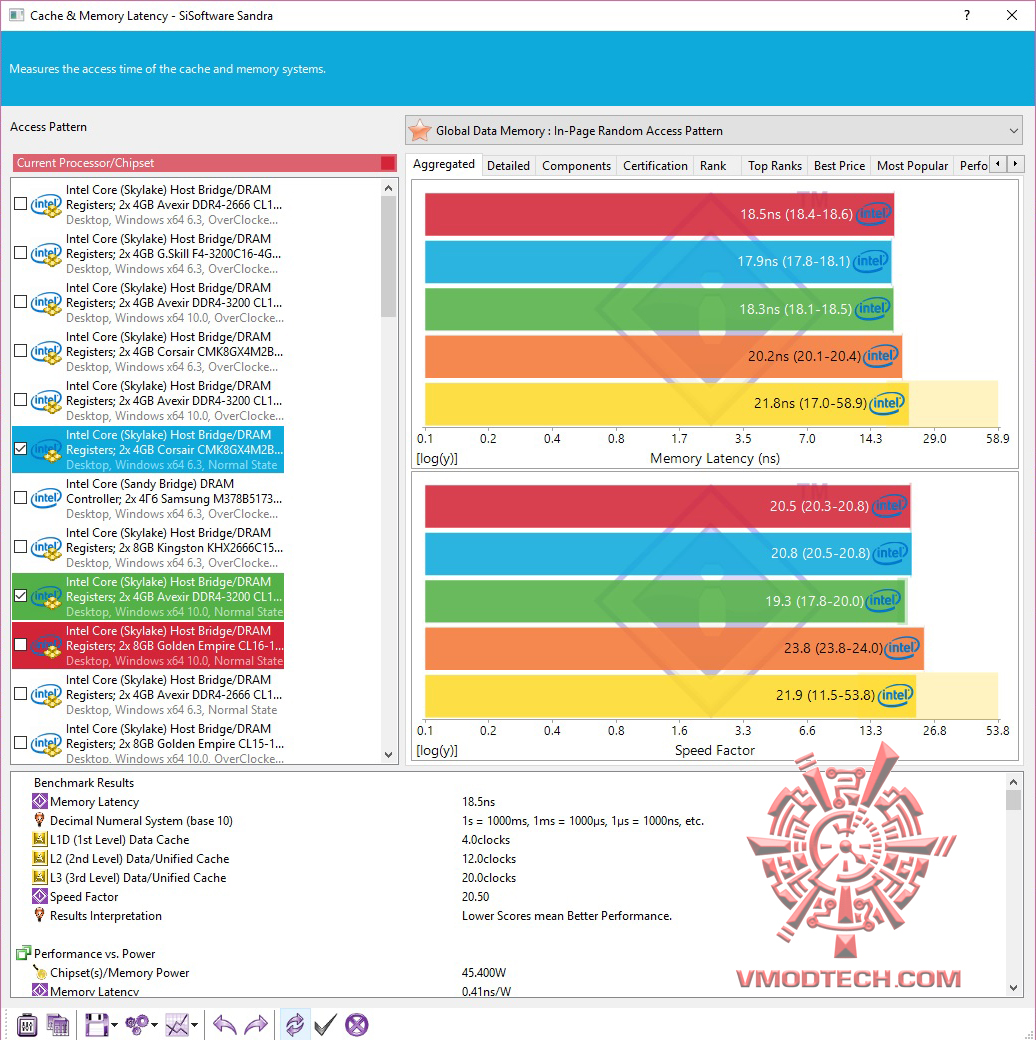Open the chart icon dropdown arrow
1036x1040 pixels.
(x=194, y=1025)
